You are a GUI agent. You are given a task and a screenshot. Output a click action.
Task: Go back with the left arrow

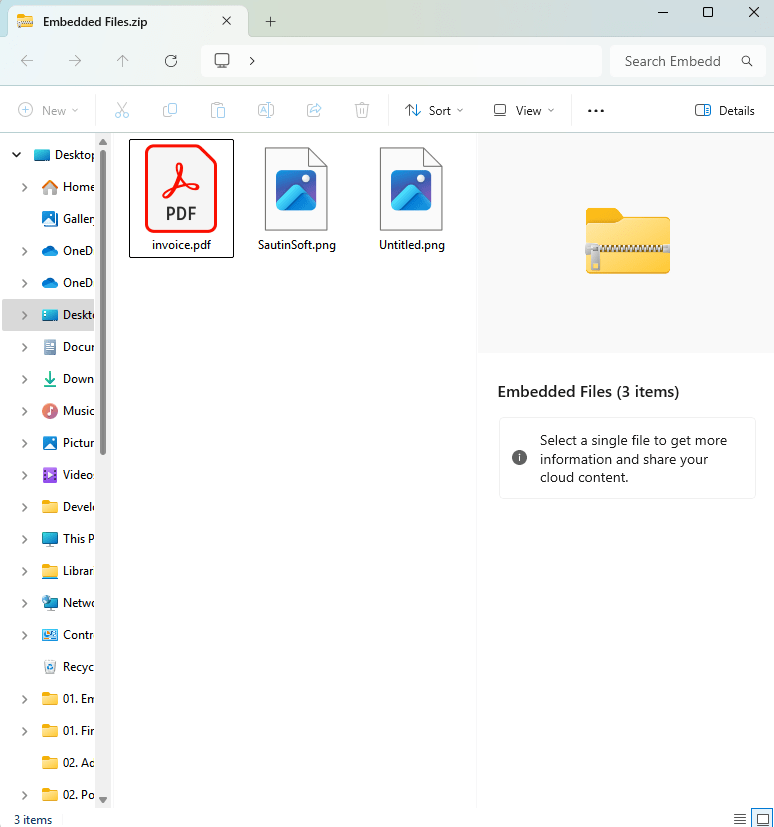[27, 61]
